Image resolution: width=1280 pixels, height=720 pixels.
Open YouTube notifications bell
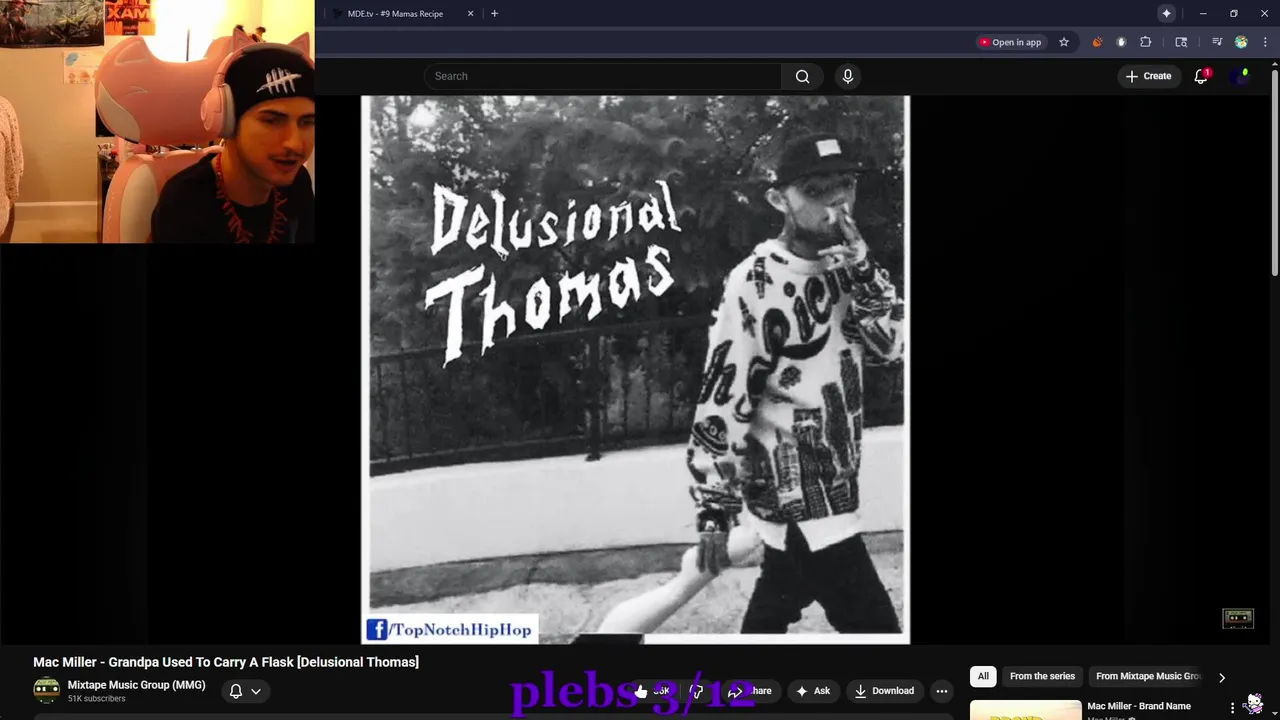pos(1201,76)
